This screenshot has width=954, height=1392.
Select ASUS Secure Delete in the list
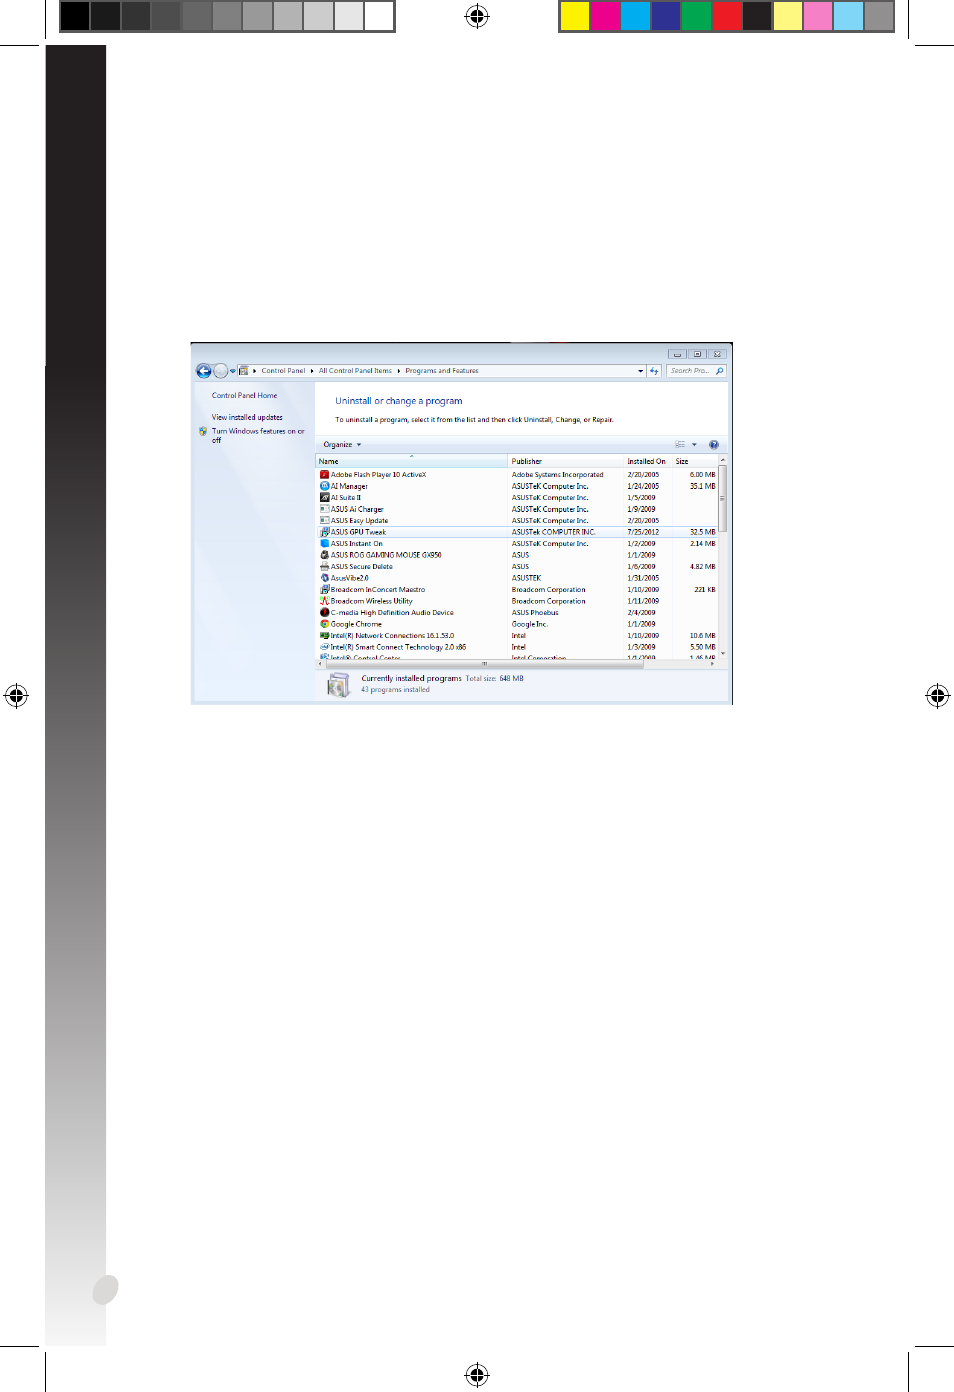[x=362, y=567]
